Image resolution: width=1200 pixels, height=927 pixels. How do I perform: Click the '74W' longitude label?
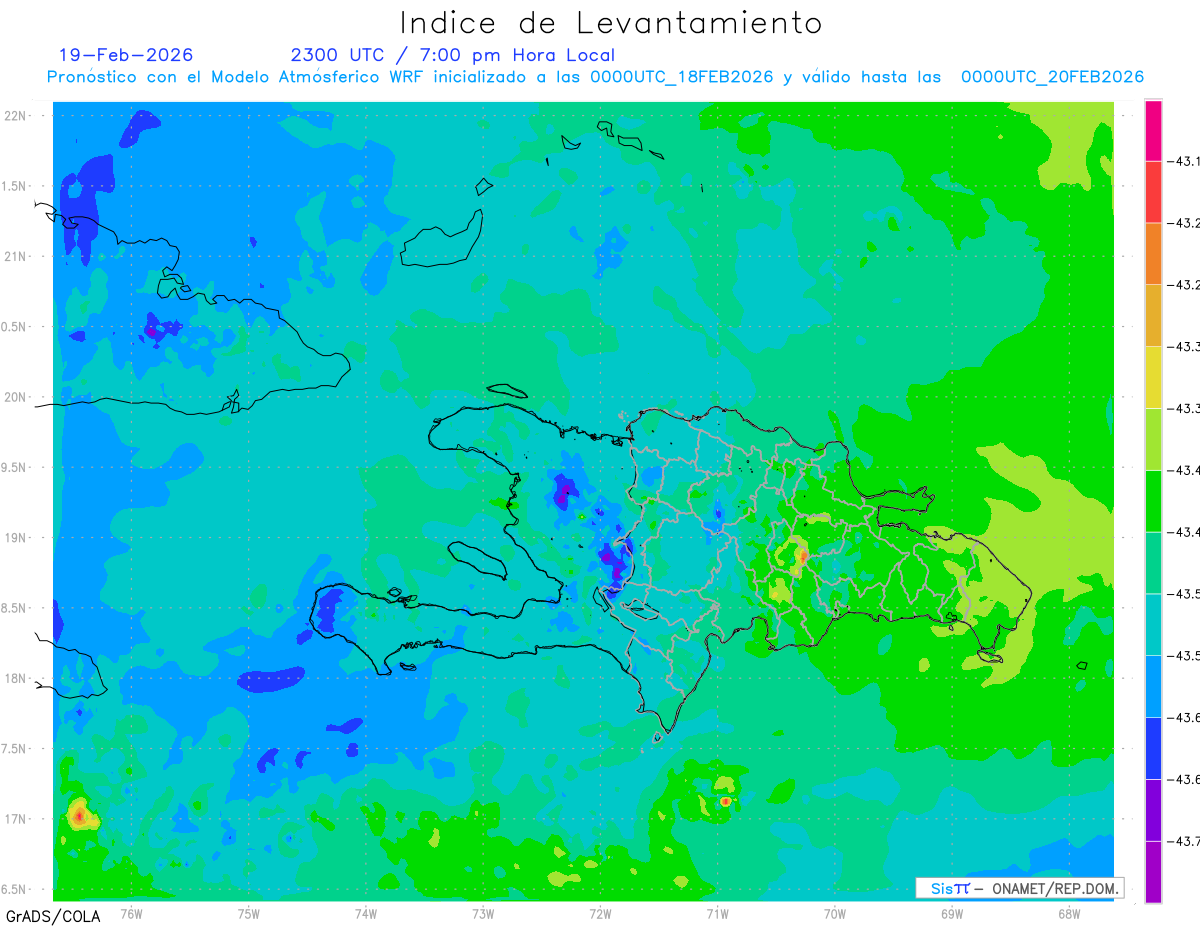(x=366, y=913)
